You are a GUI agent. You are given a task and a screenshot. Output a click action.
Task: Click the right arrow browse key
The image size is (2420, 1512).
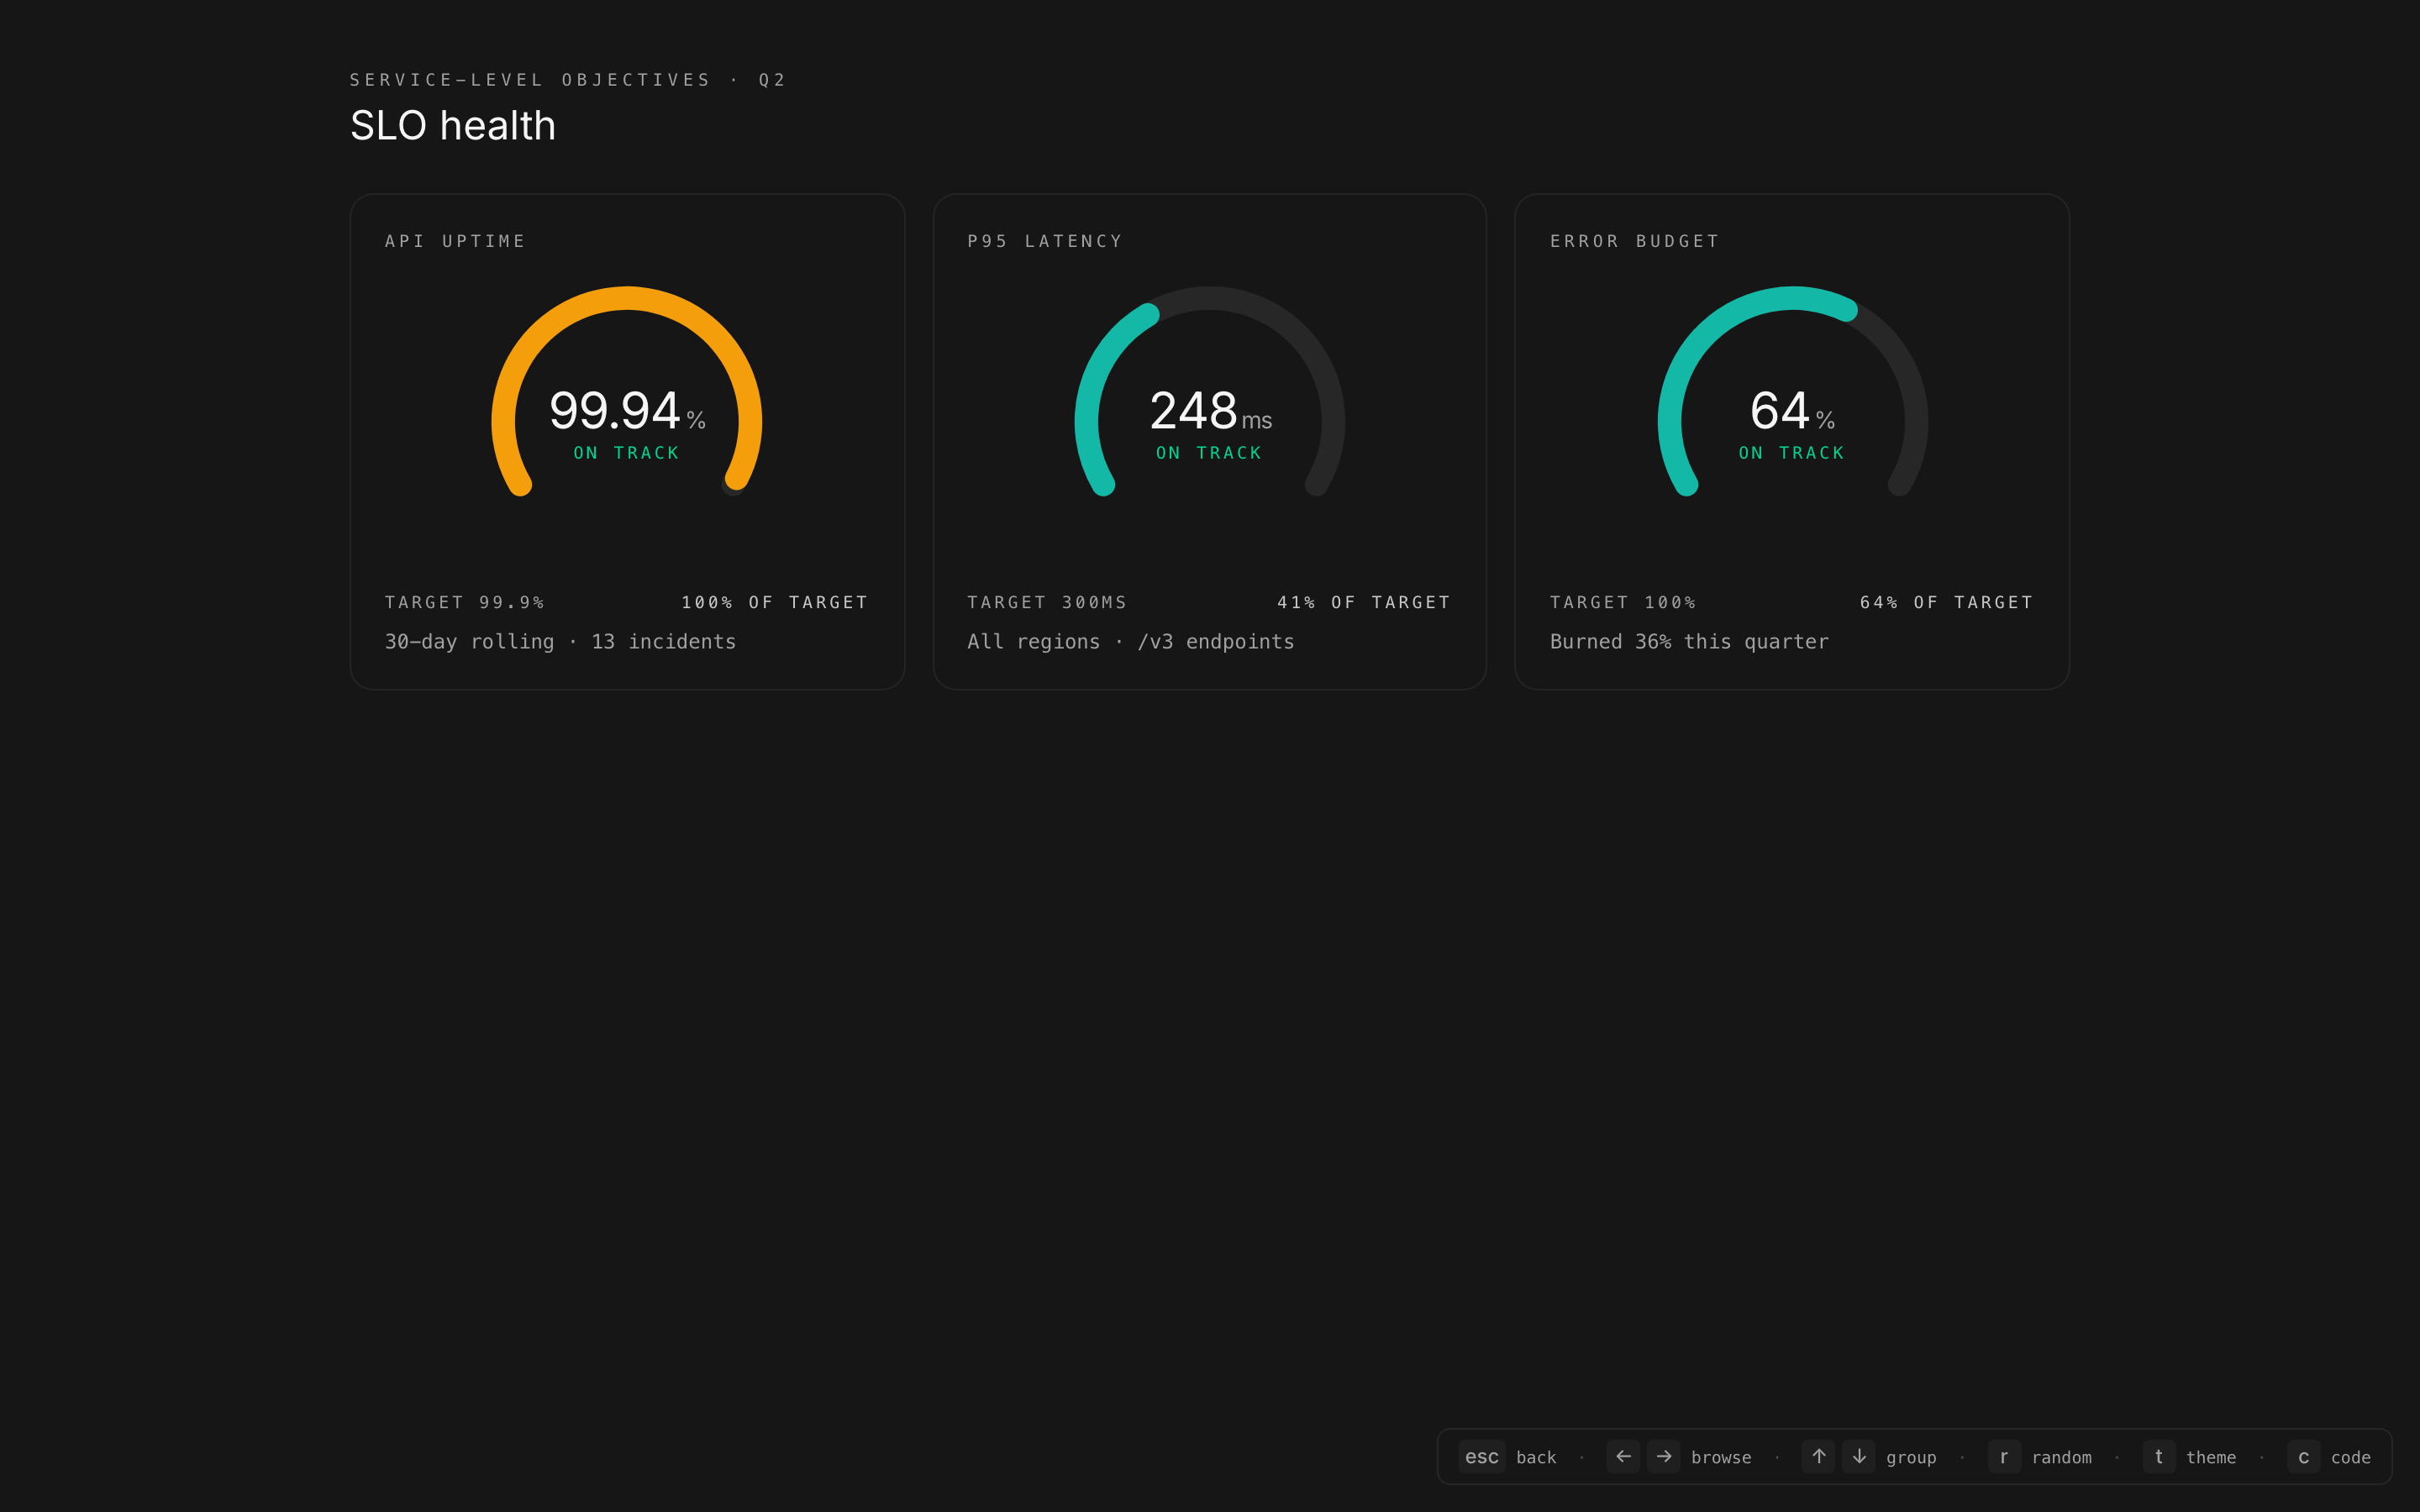(1664, 1456)
